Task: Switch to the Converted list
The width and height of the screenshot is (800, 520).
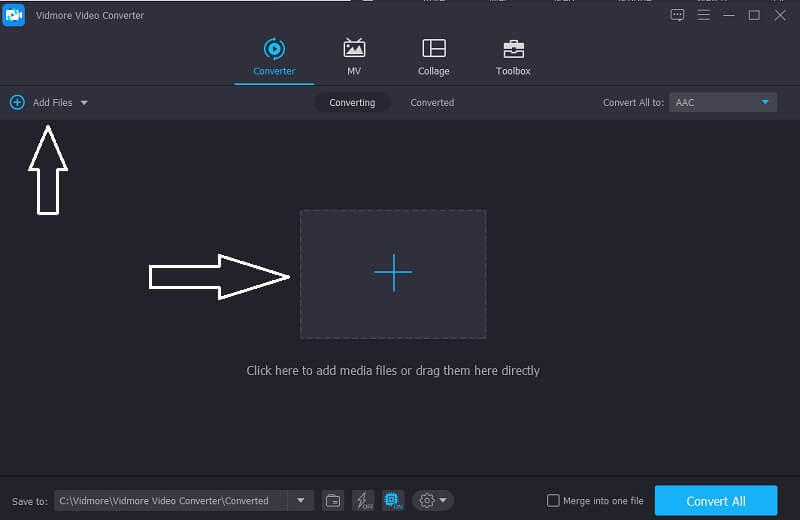Action: click(x=432, y=102)
